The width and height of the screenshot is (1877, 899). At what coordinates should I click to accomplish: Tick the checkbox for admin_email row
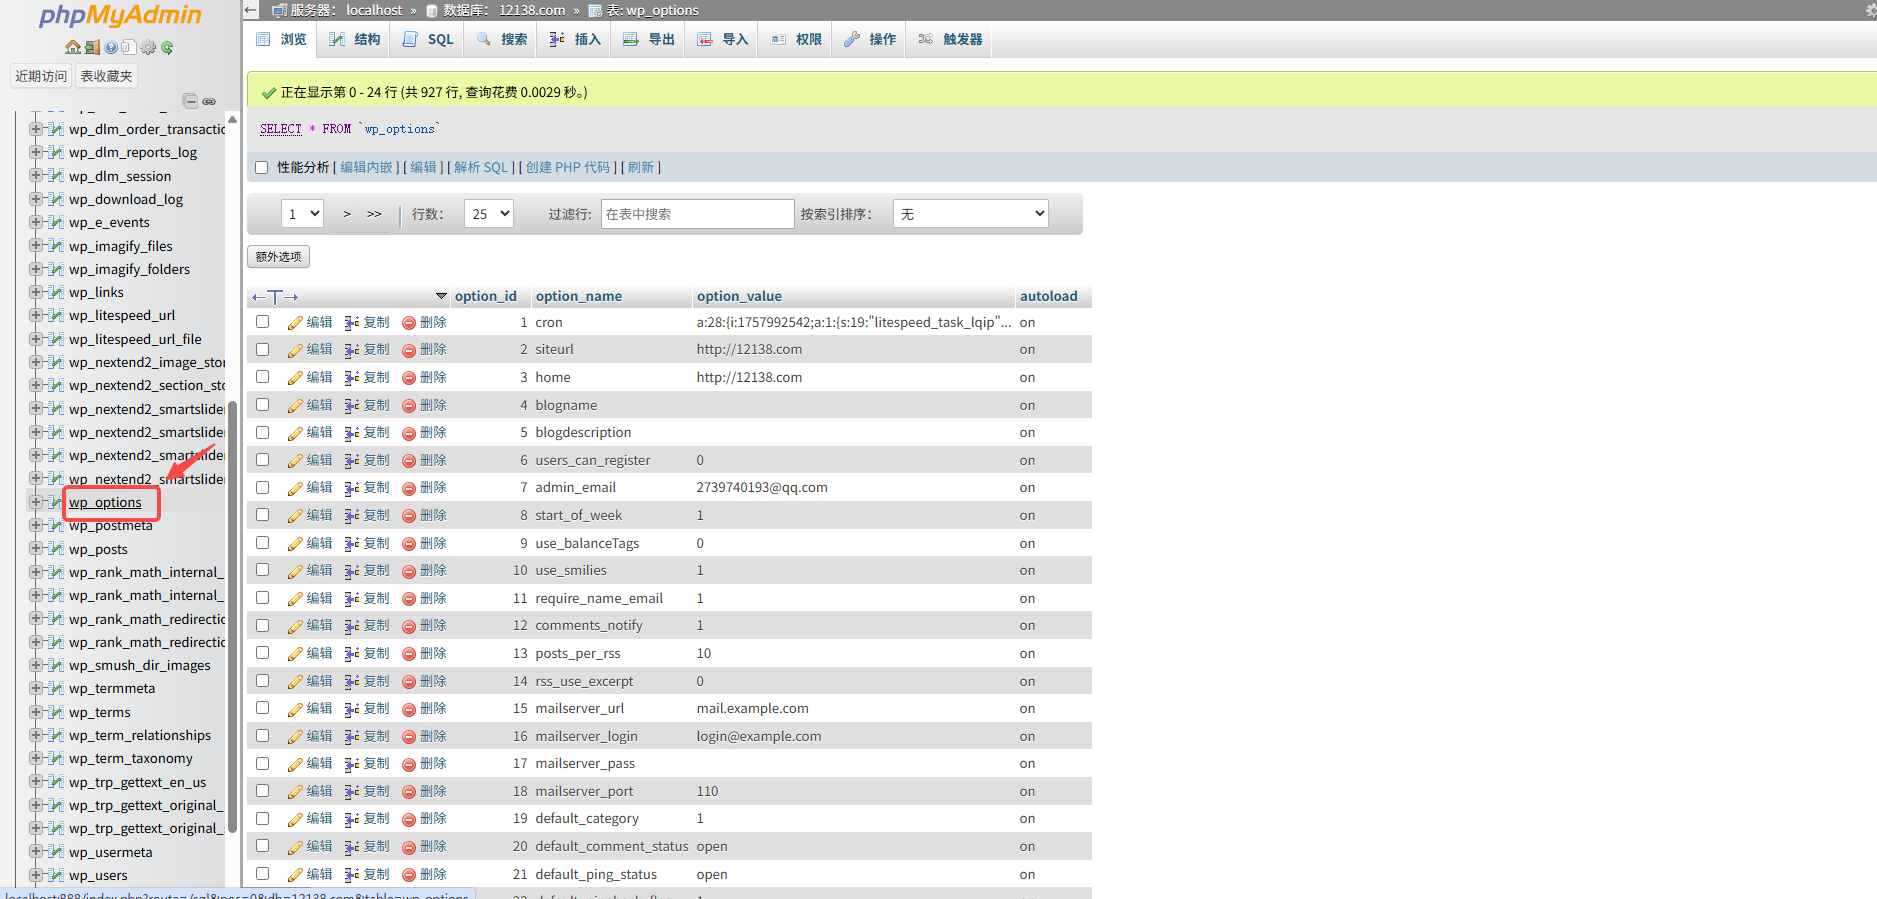[x=263, y=488]
